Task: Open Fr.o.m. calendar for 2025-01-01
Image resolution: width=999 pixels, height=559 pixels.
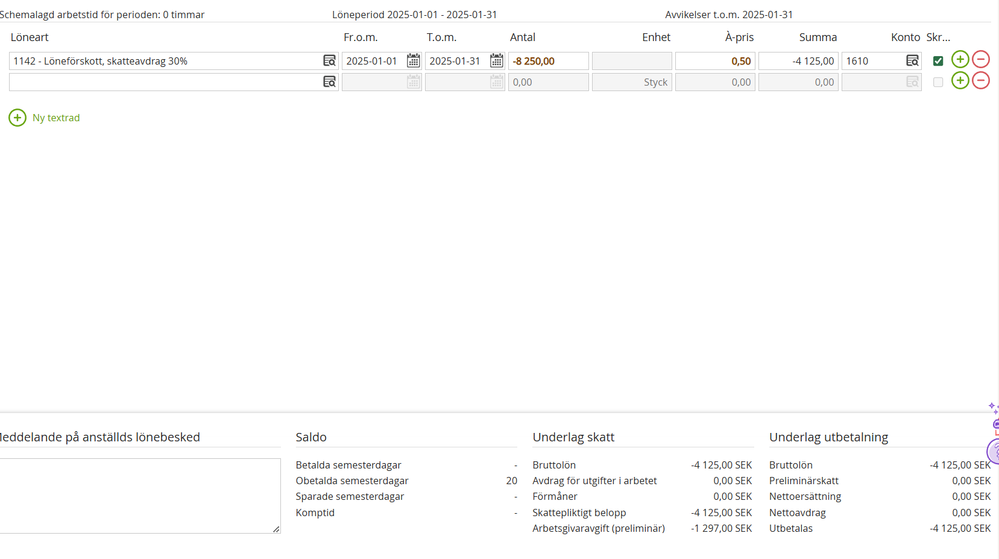Action: tap(413, 61)
